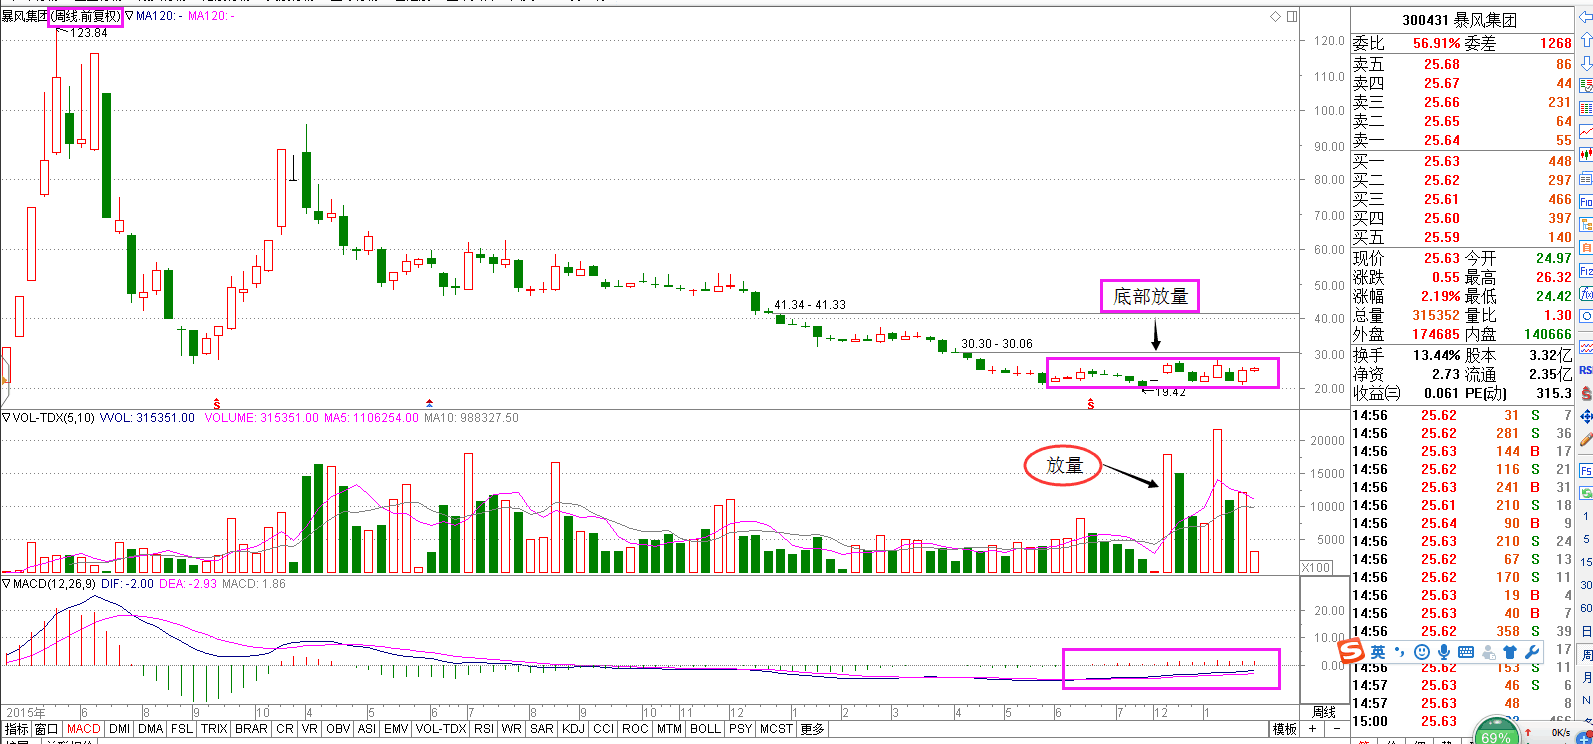The image size is (1593, 744).
Task: Open the Sogou emoji smiley icon
Action: coord(1422,652)
